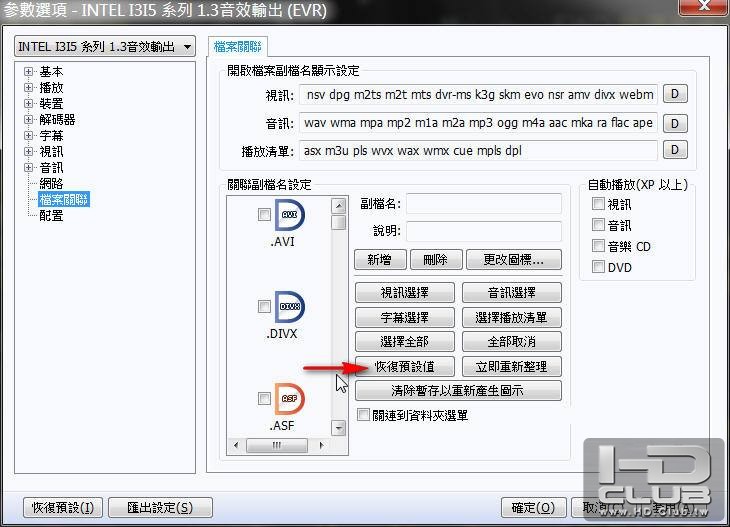Click the .ASF file type icon
Screen dimensions: 730x527
coord(289,399)
